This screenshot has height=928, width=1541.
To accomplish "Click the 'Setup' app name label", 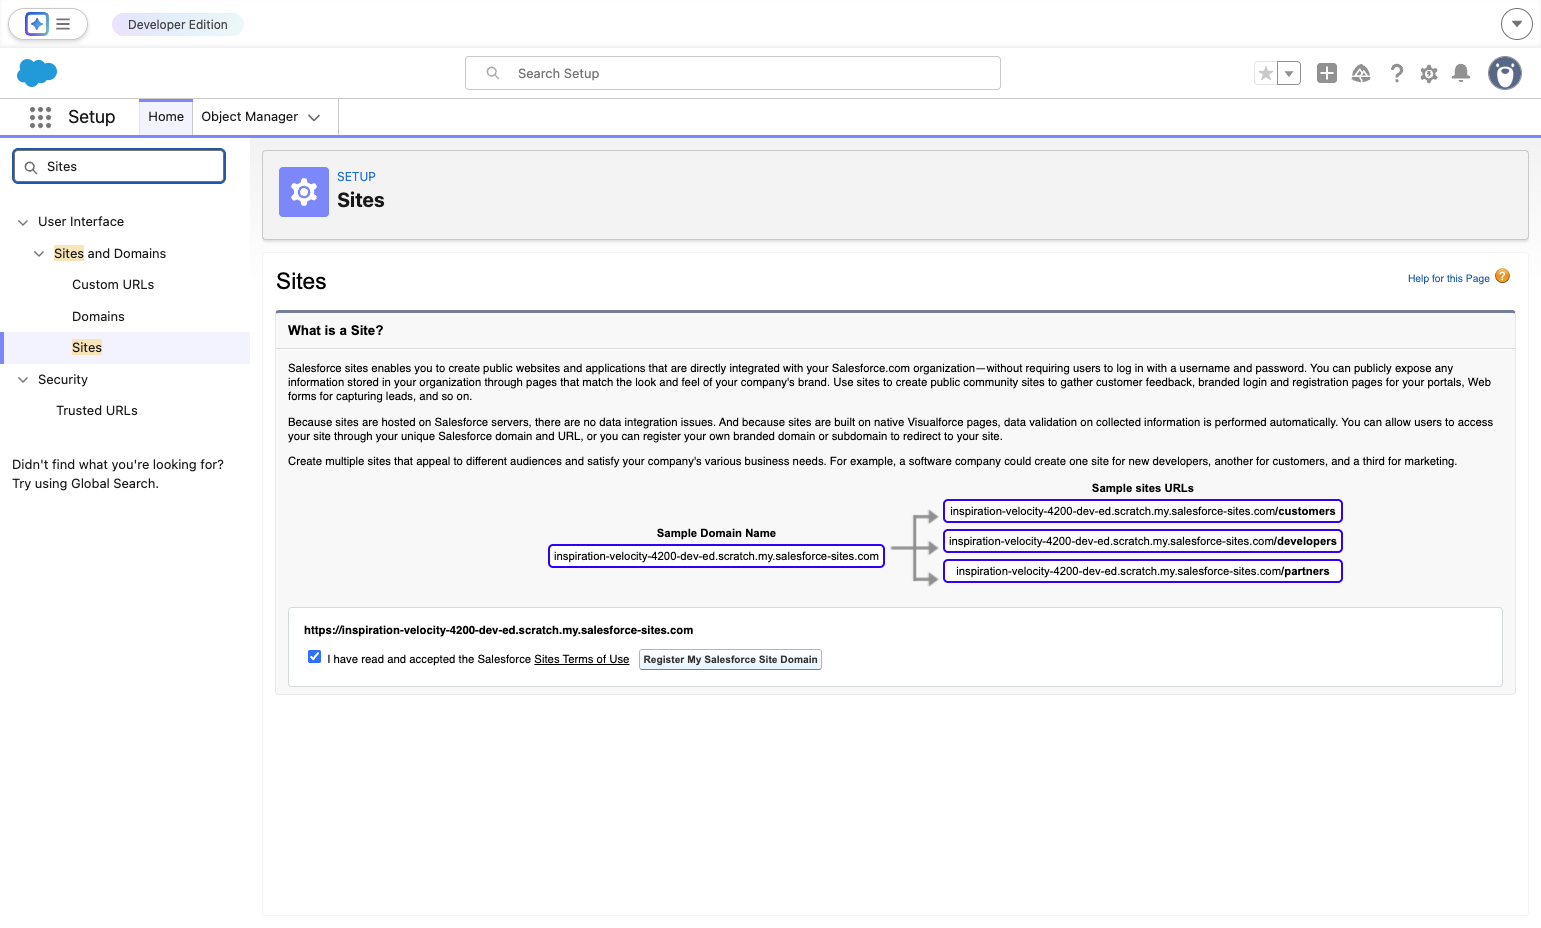I will (92, 117).
